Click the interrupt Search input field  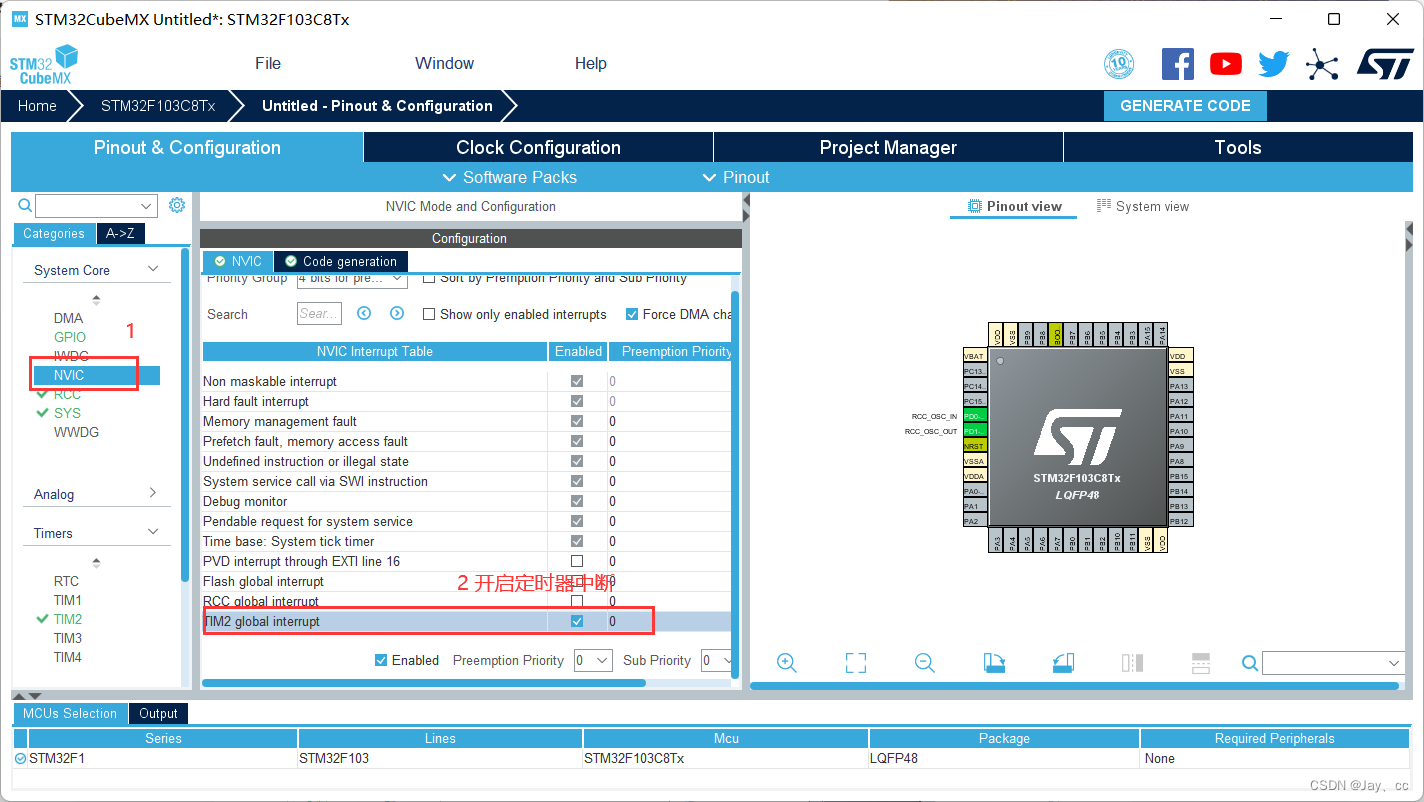tap(319, 313)
